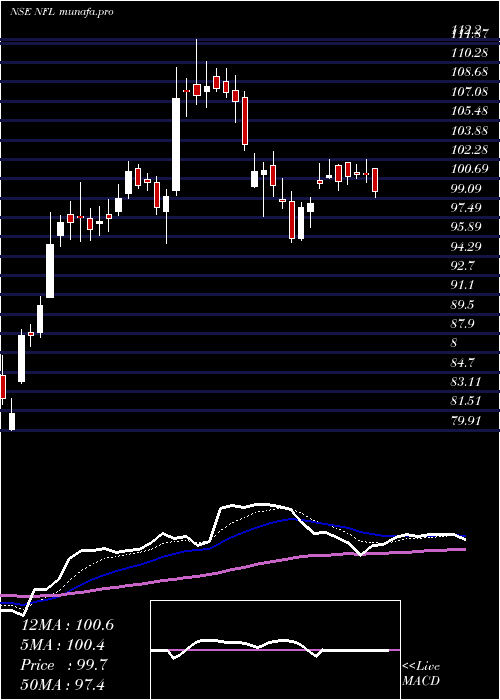This screenshot has height=700, width=500.
Task: Click the 107.08 price level label
Action: 469,92
